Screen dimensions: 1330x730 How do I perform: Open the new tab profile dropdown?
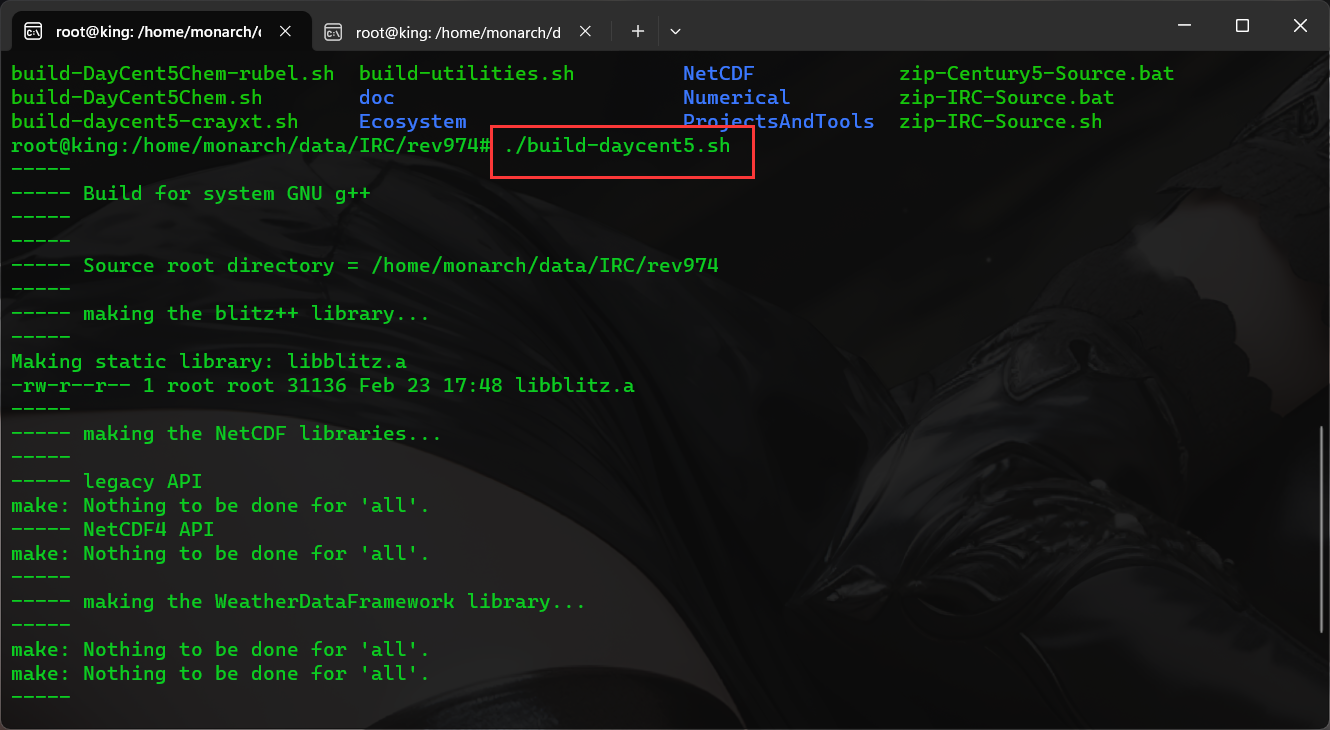coord(675,31)
